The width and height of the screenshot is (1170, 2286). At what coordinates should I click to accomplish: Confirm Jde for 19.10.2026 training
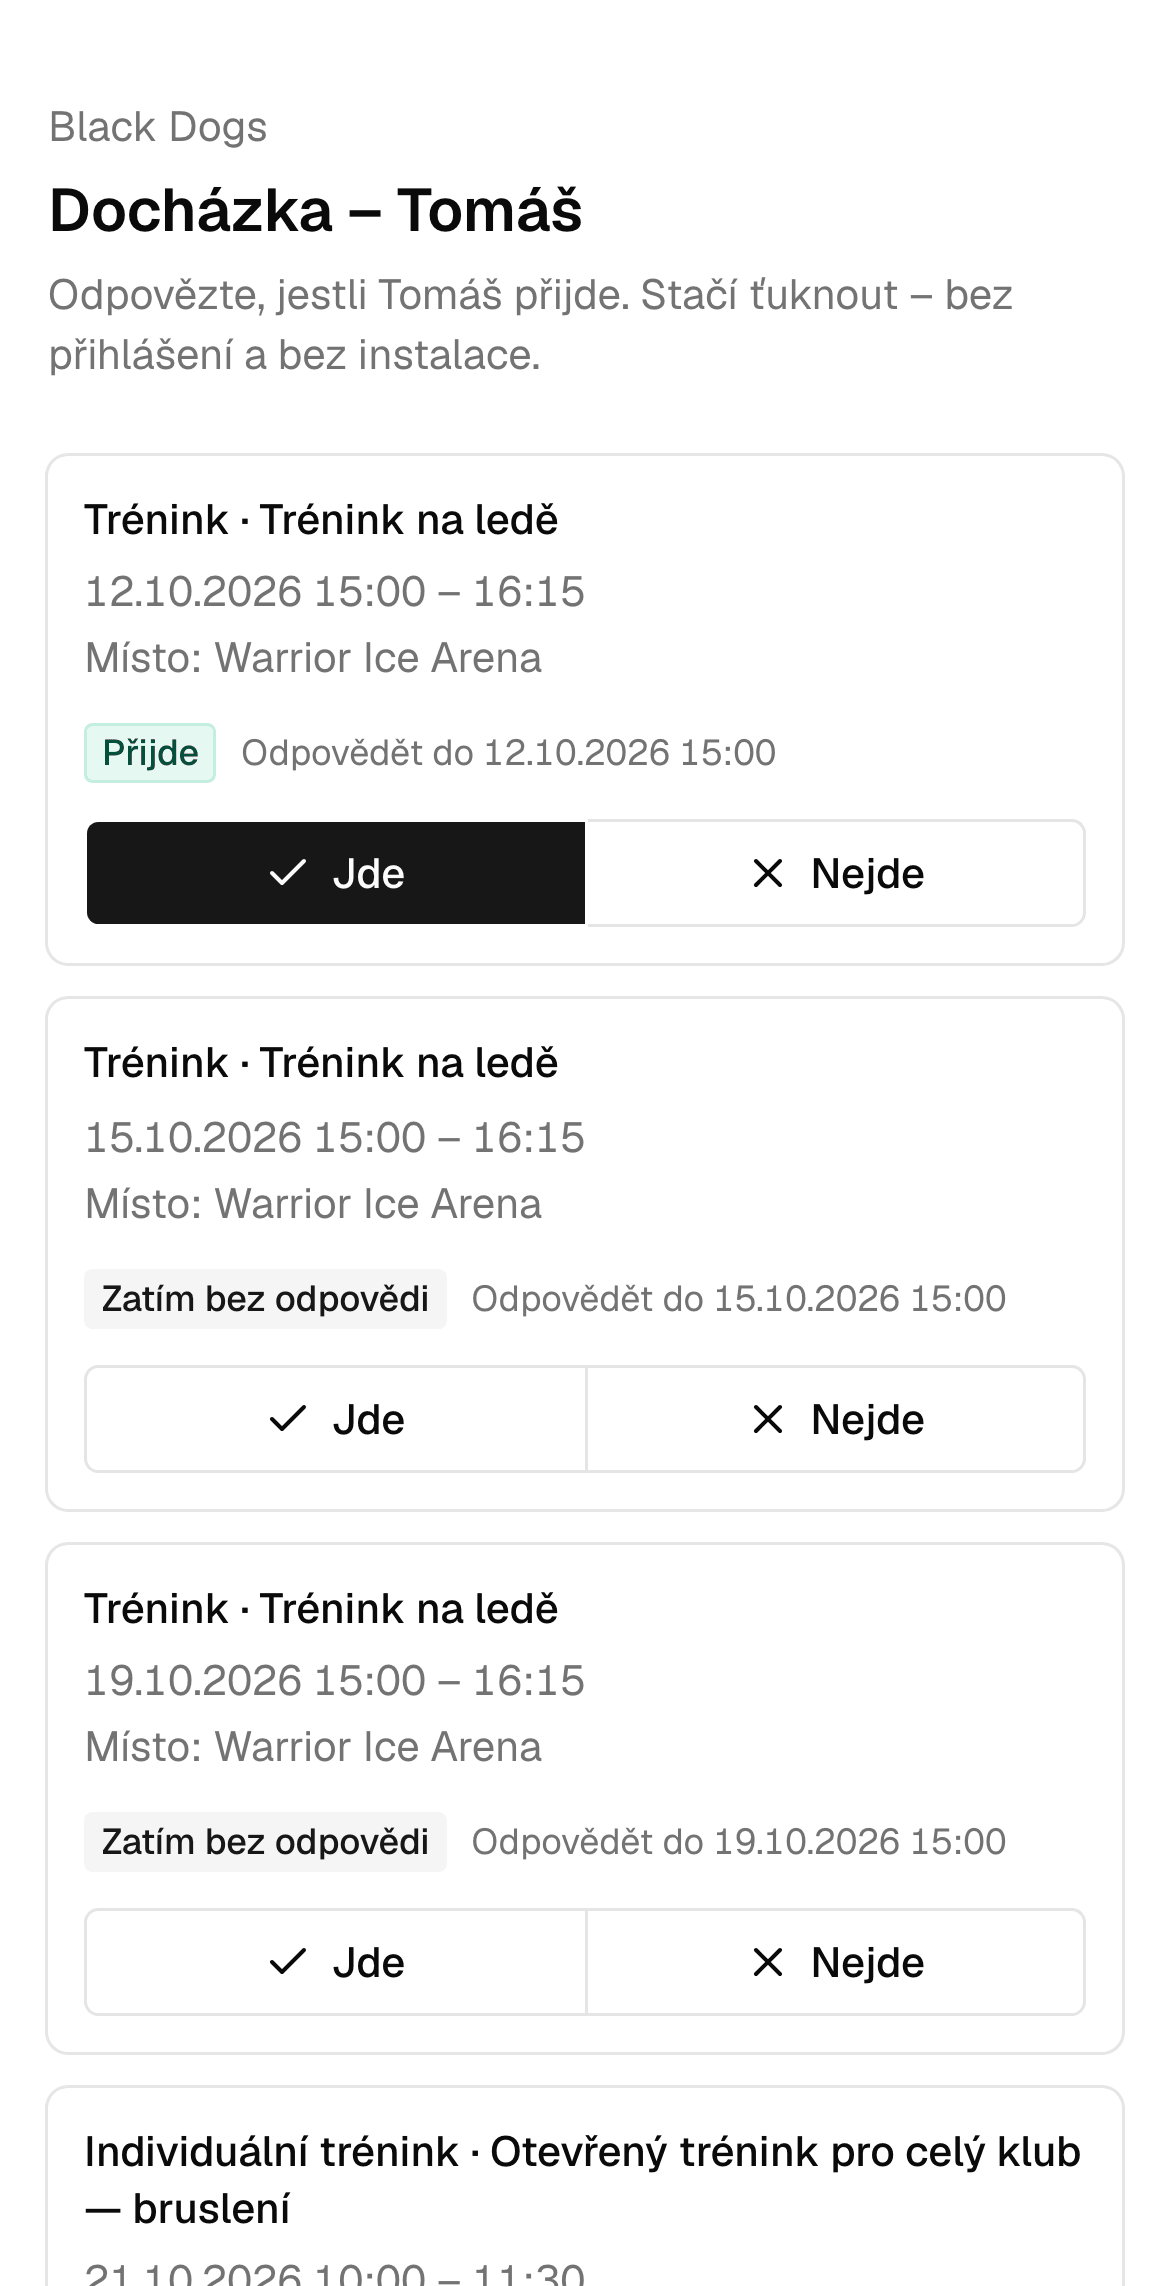pyautogui.click(x=336, y=1962)
